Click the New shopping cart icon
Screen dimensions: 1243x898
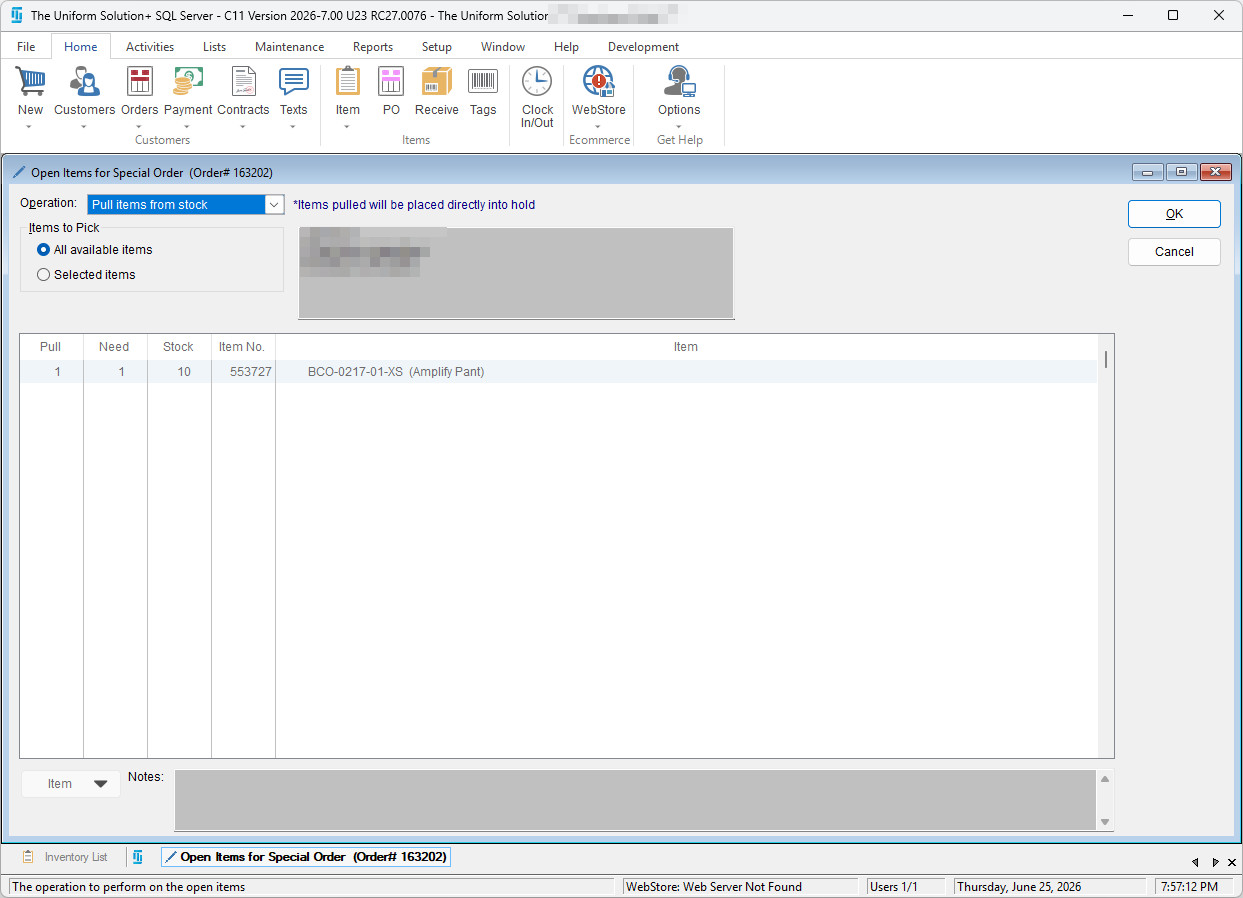(30, 82)
